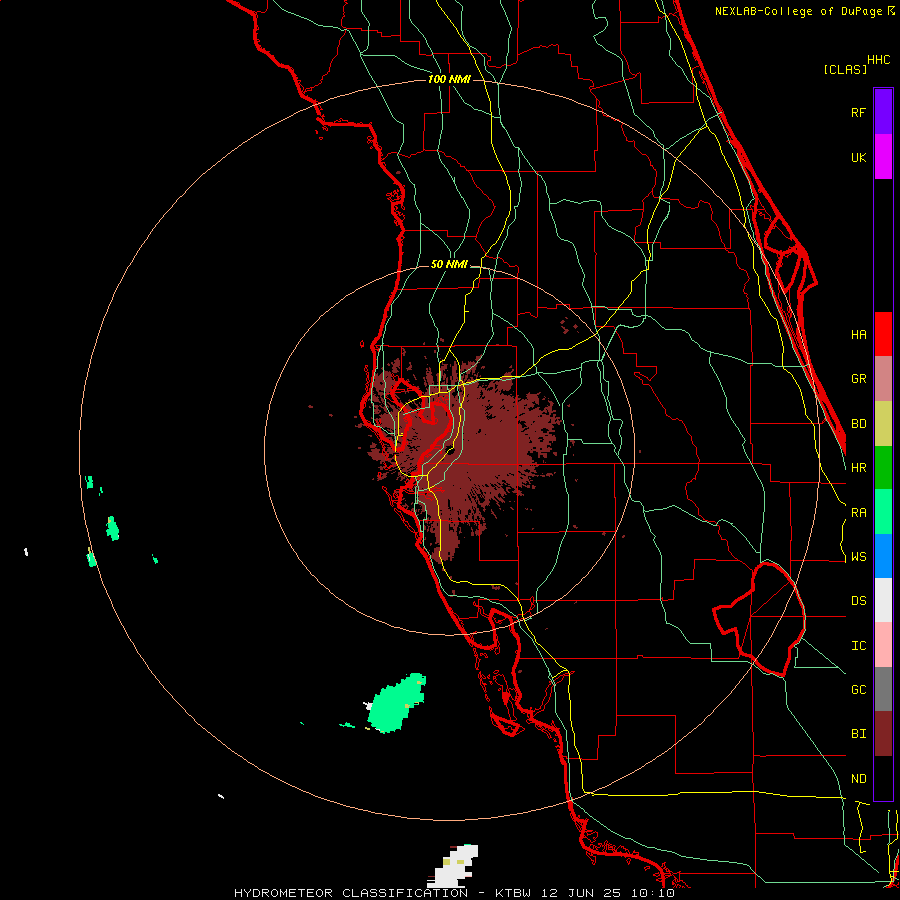Click the "RF" legend label
Image resolution: width=900 pixels, height=900 pixels.
click(x=858, y=112)
